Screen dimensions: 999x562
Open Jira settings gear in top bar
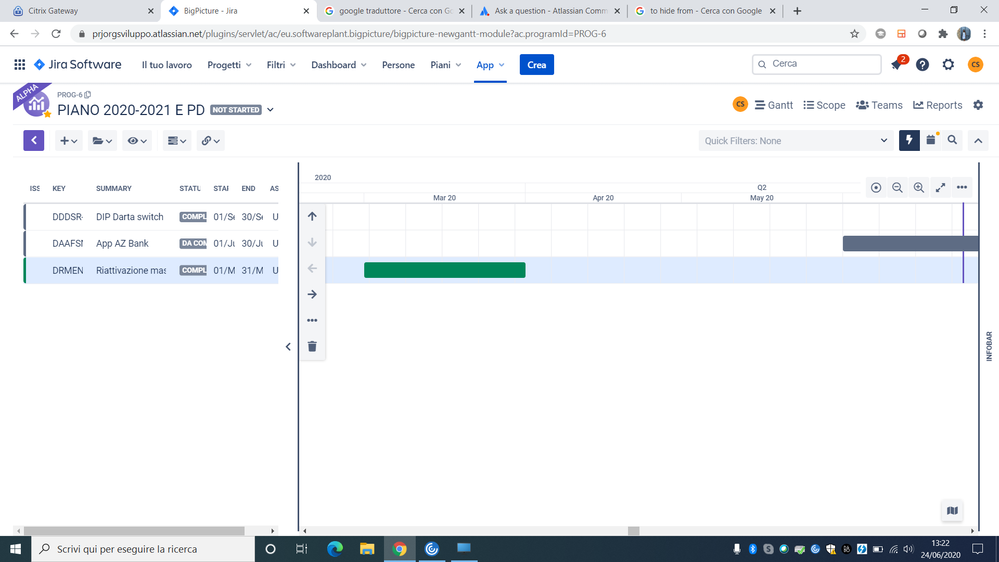tap(948, 64)
